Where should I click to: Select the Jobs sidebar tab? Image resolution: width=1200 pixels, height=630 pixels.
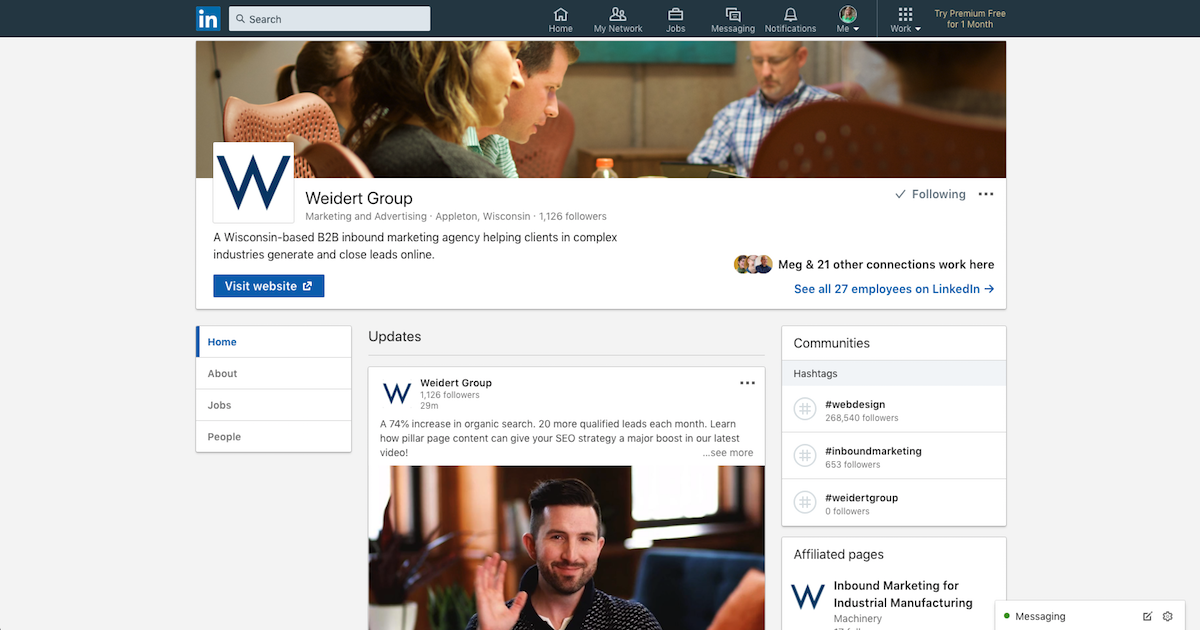tap(274, 405)
